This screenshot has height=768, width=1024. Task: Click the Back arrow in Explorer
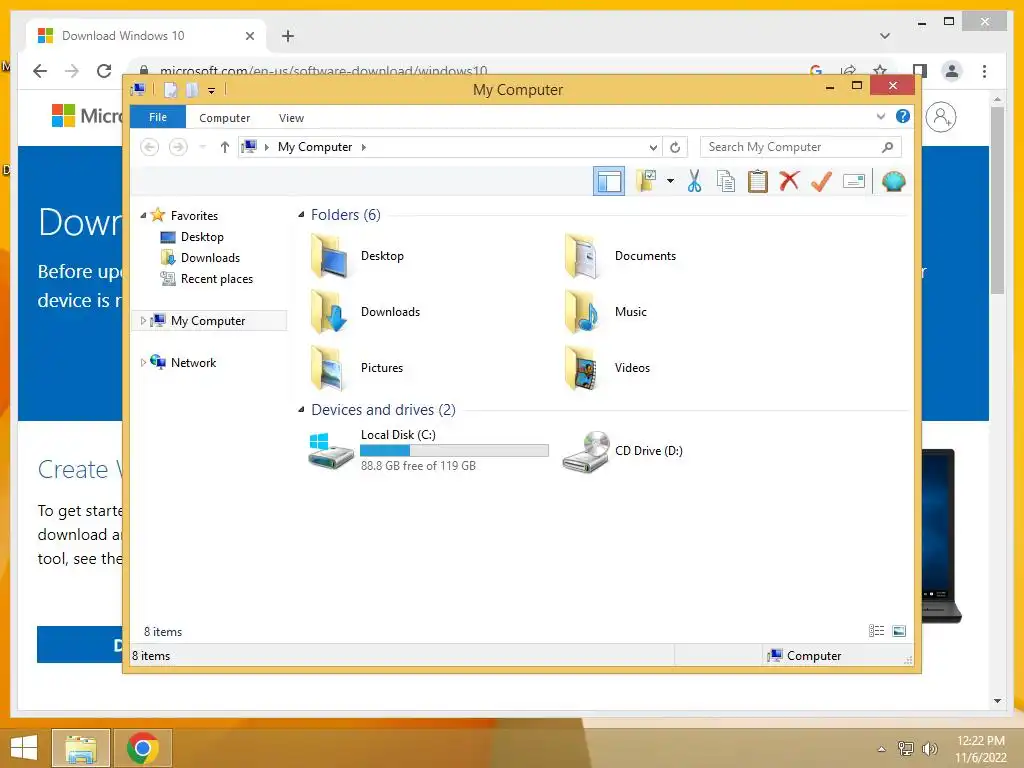[150, 147]
